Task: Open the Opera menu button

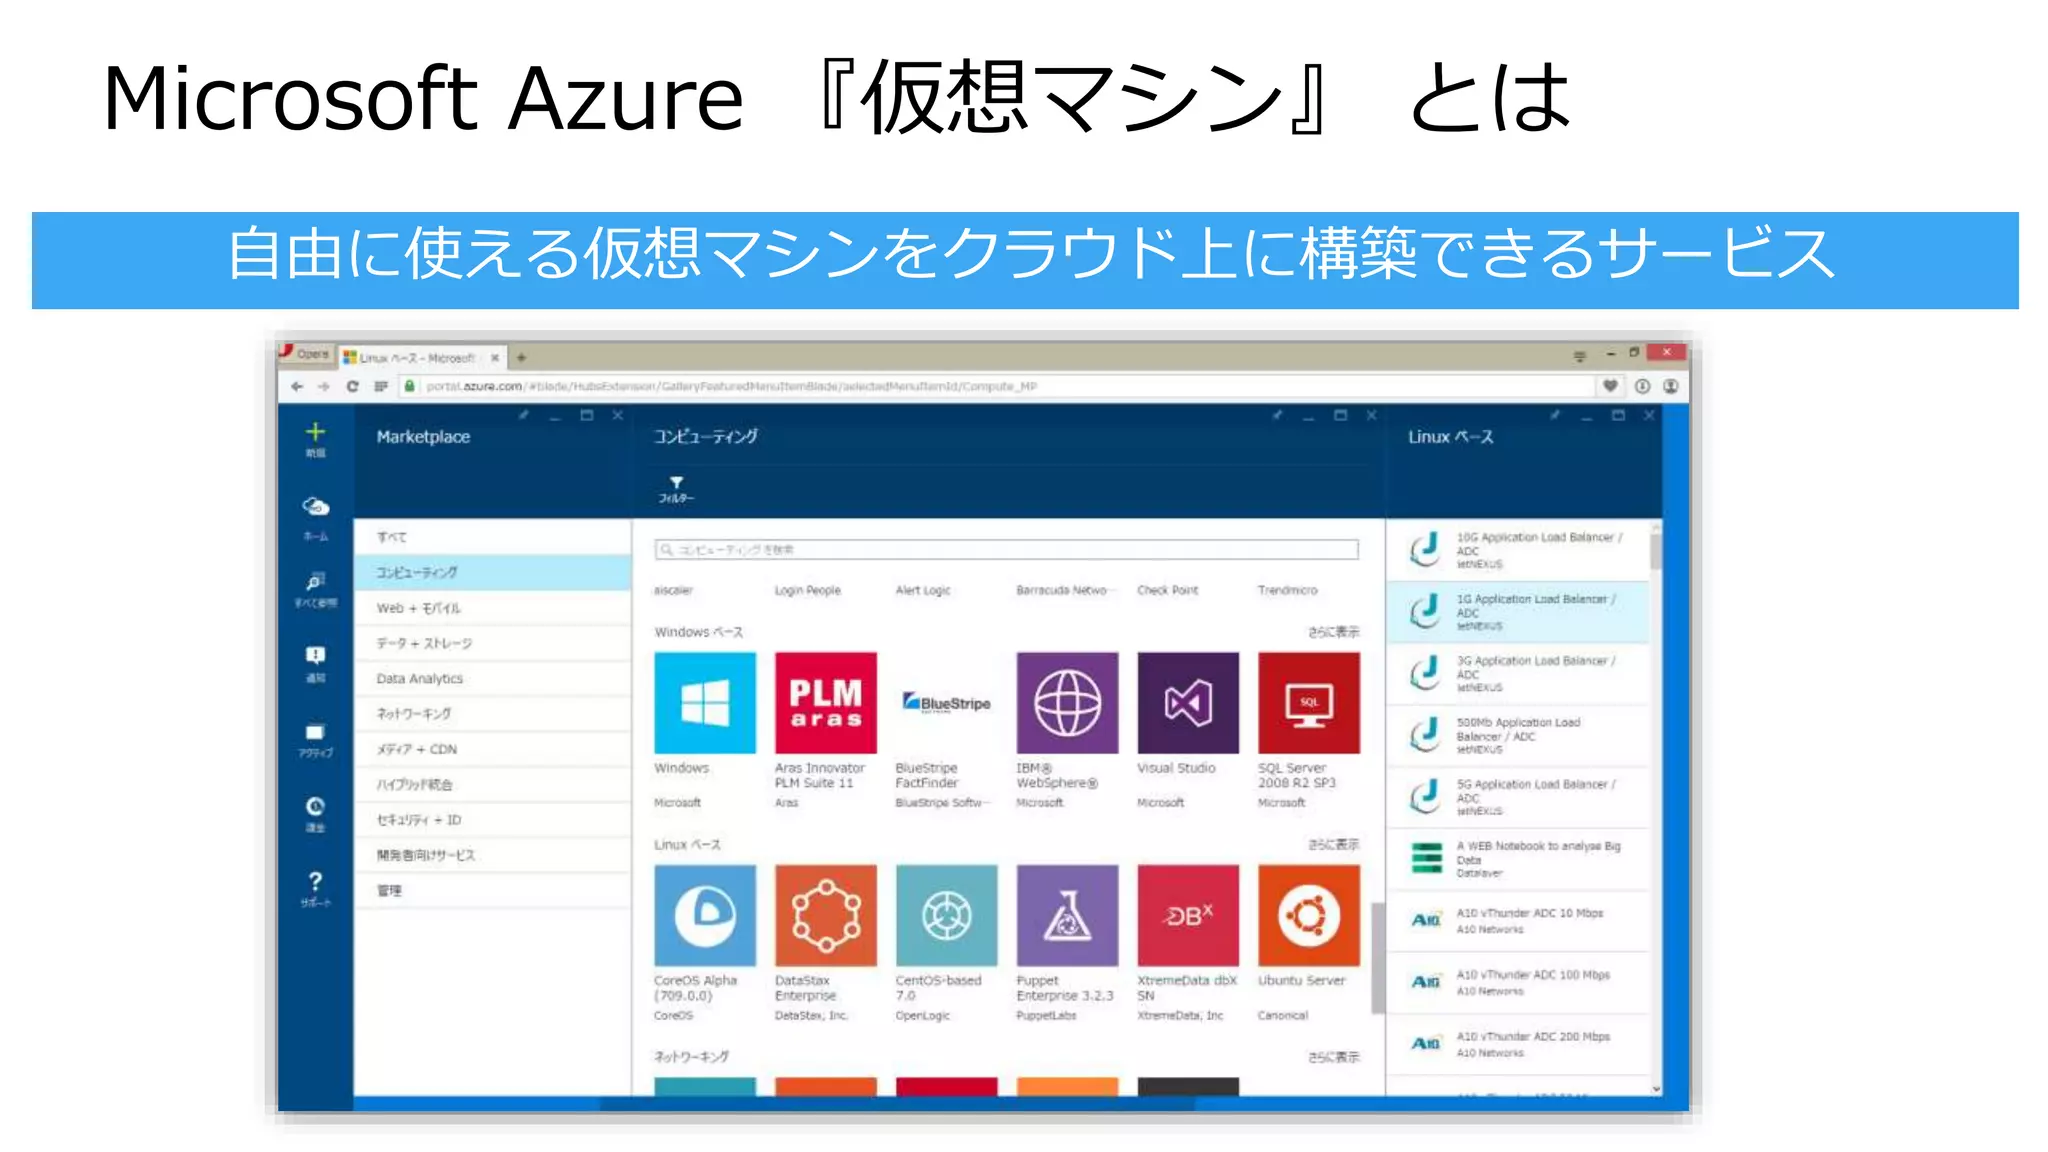Action: [x=305, y=354]
